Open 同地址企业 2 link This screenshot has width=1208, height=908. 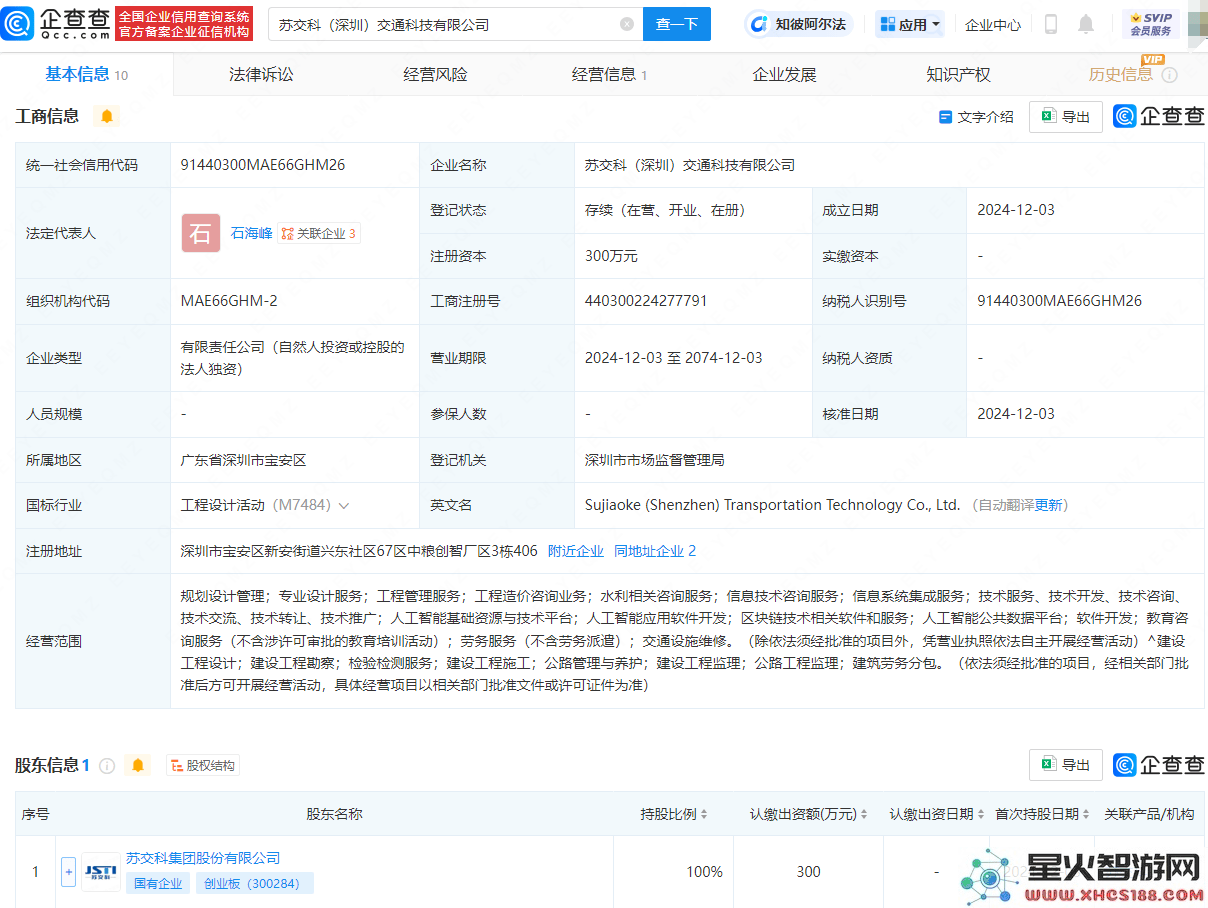pyautogui.click(x=655, y=551)
